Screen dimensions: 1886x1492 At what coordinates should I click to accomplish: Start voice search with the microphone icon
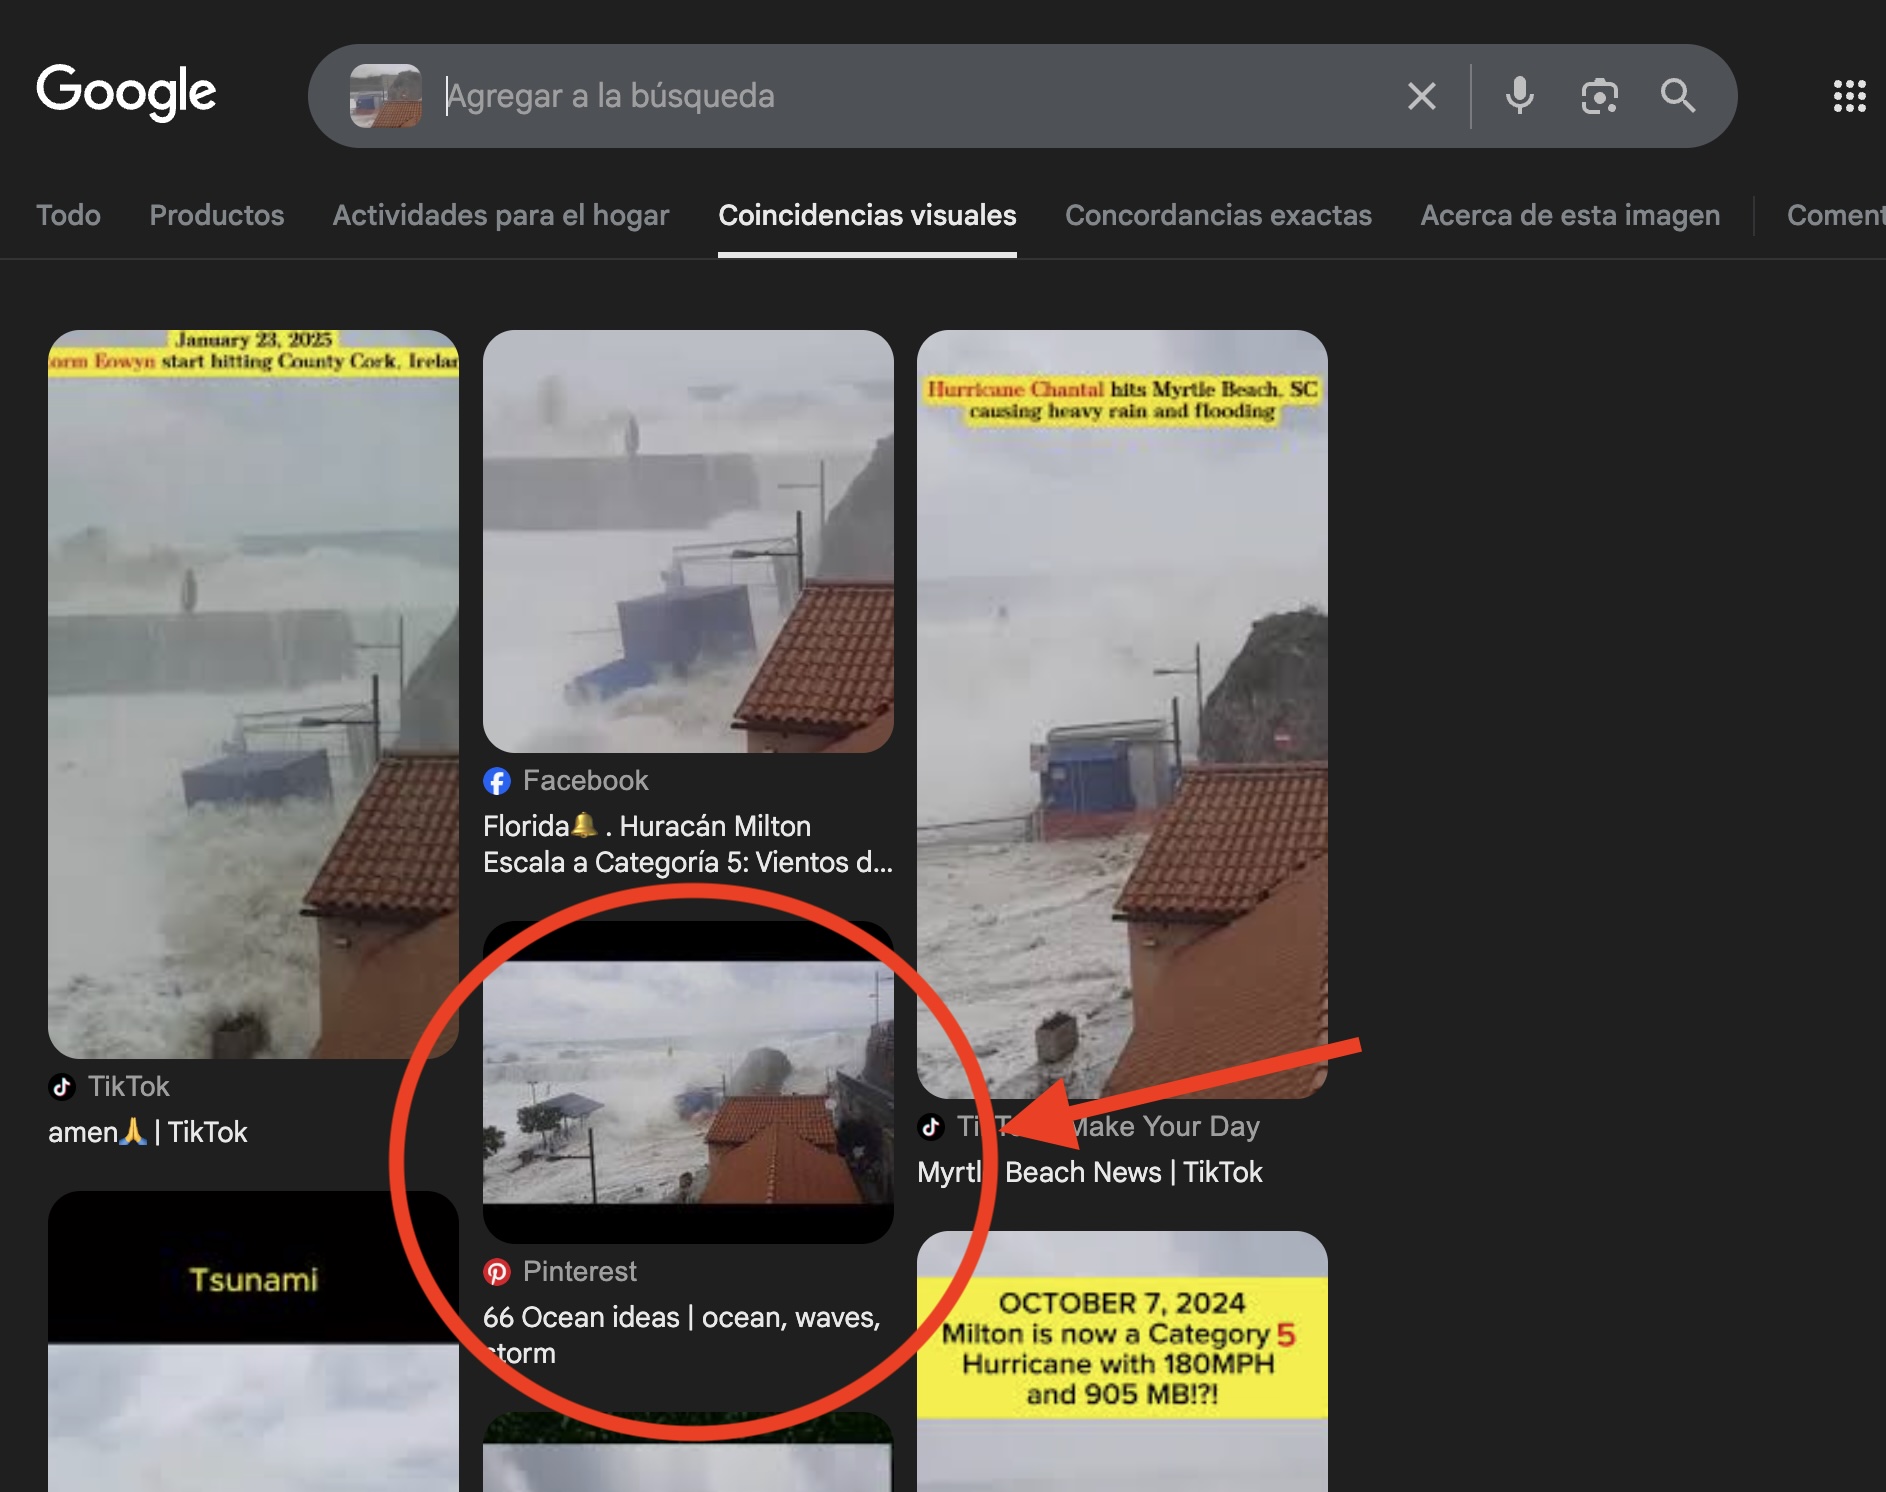pos(1519,96)
